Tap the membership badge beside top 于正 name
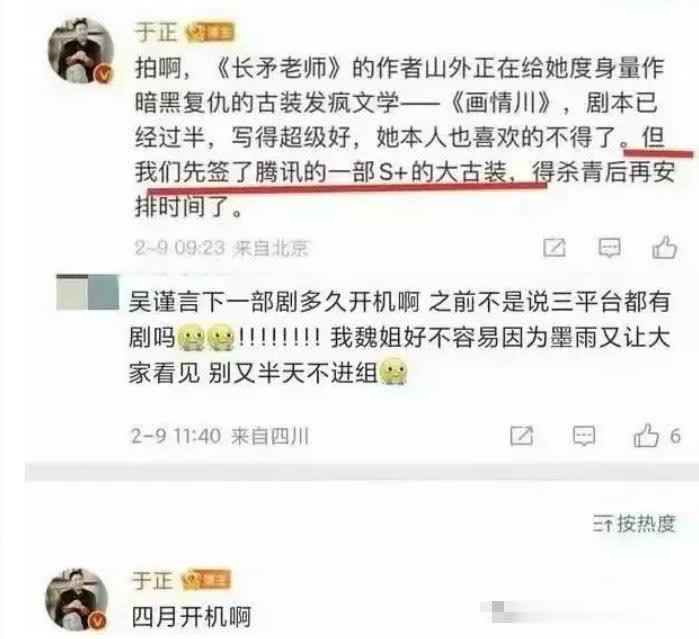This screenshot has height=639, width=699. click(210, 33)
